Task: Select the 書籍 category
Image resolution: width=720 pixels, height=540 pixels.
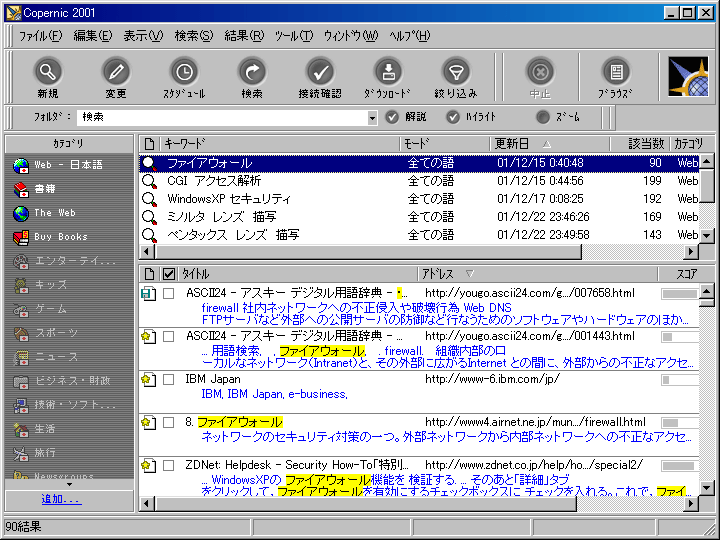Action: (34, 189)
